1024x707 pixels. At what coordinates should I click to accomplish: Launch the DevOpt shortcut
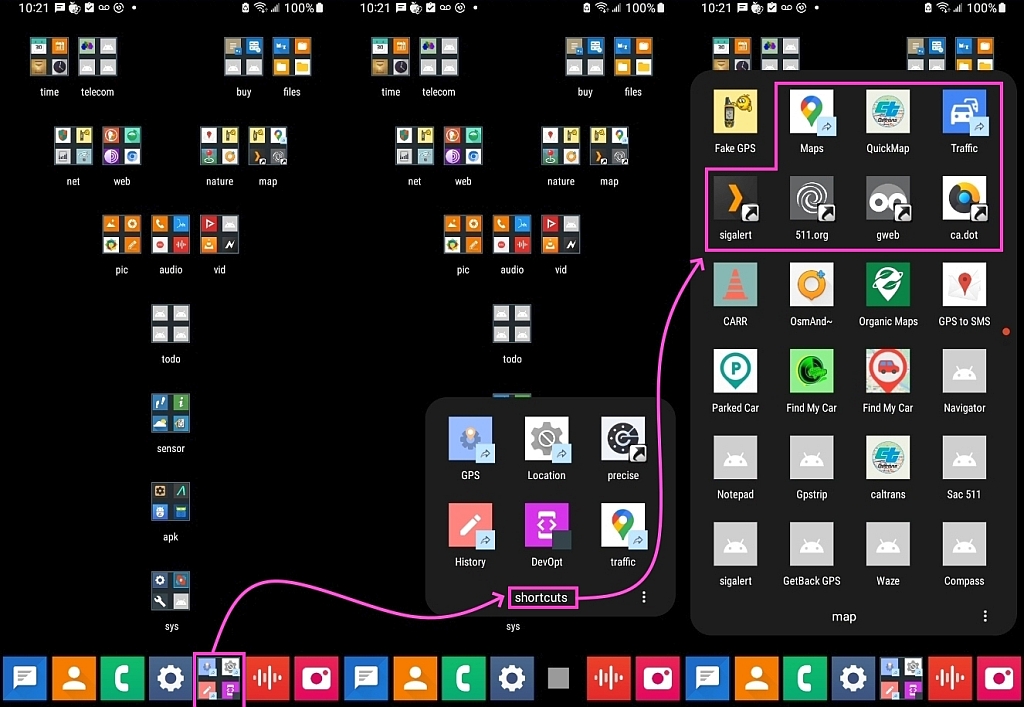pos(547,525)
